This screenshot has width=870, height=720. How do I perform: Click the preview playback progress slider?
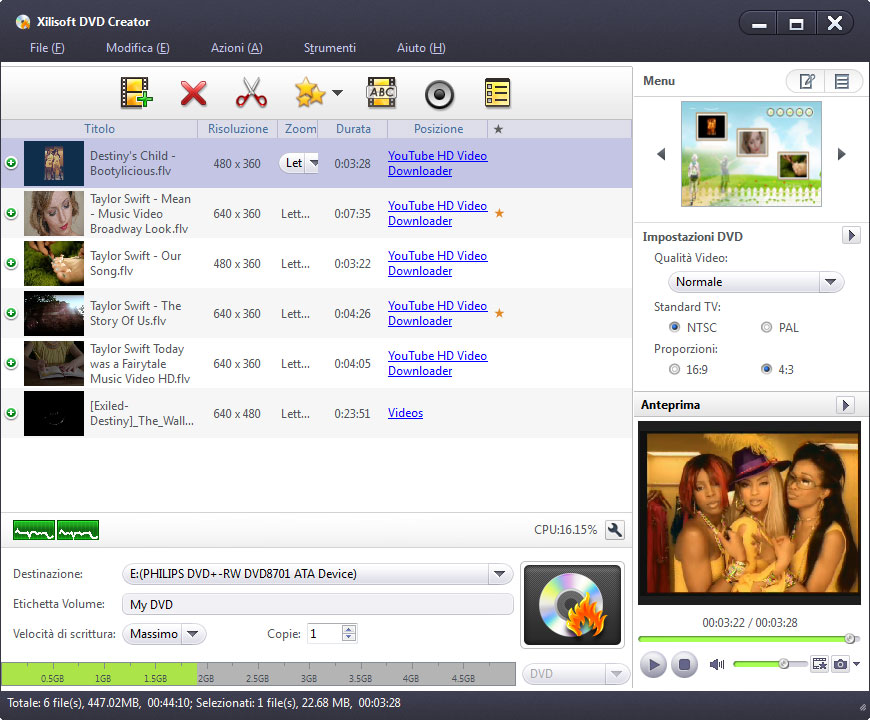[748, 639]
